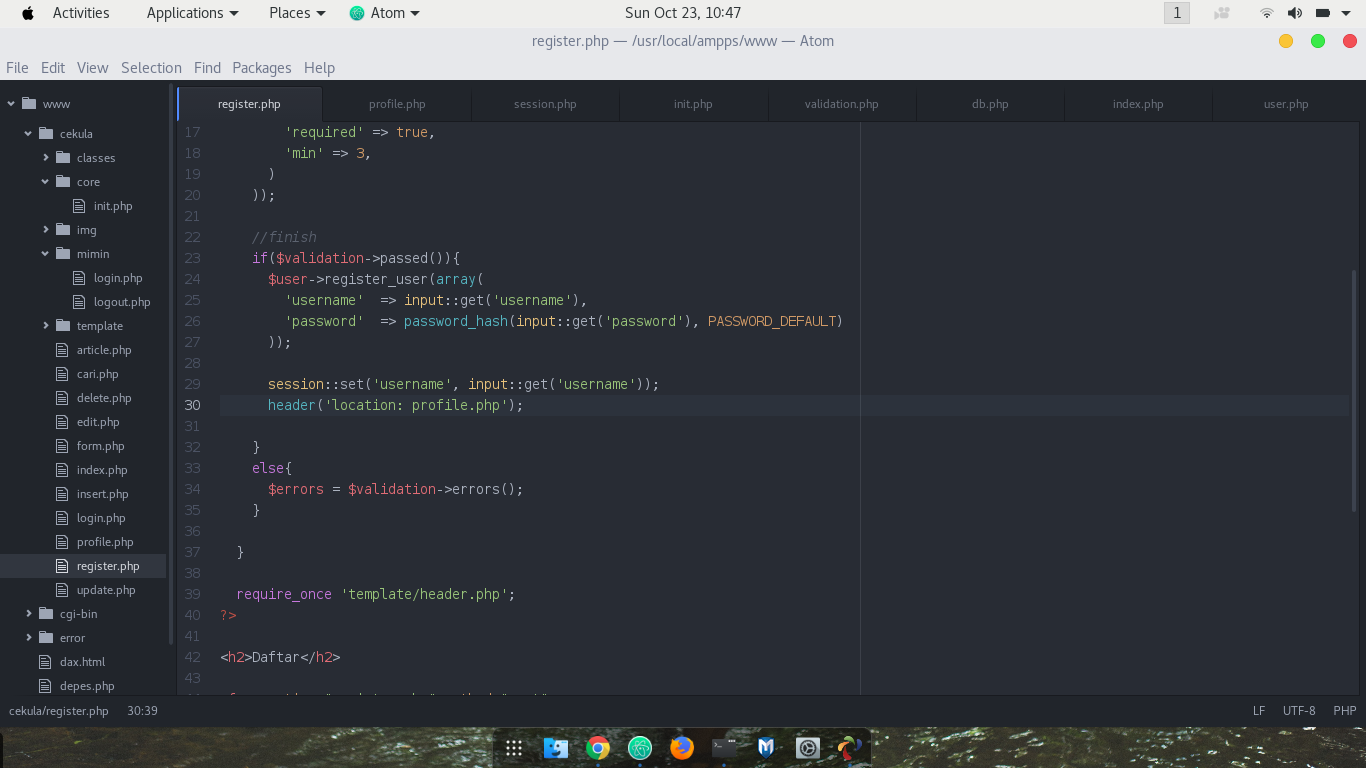Launch Firefox from the dock
The image size is (1366, 768).
(682, 748)
